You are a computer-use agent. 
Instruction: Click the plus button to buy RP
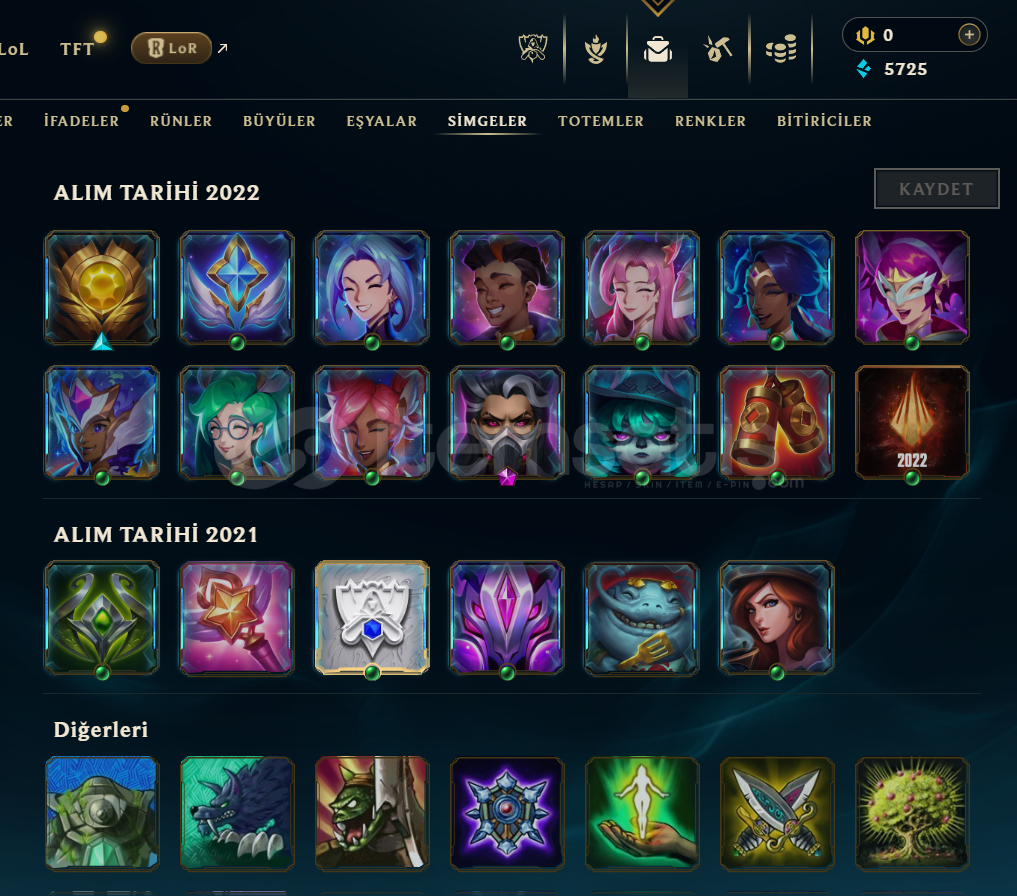(x=969, y=34)
